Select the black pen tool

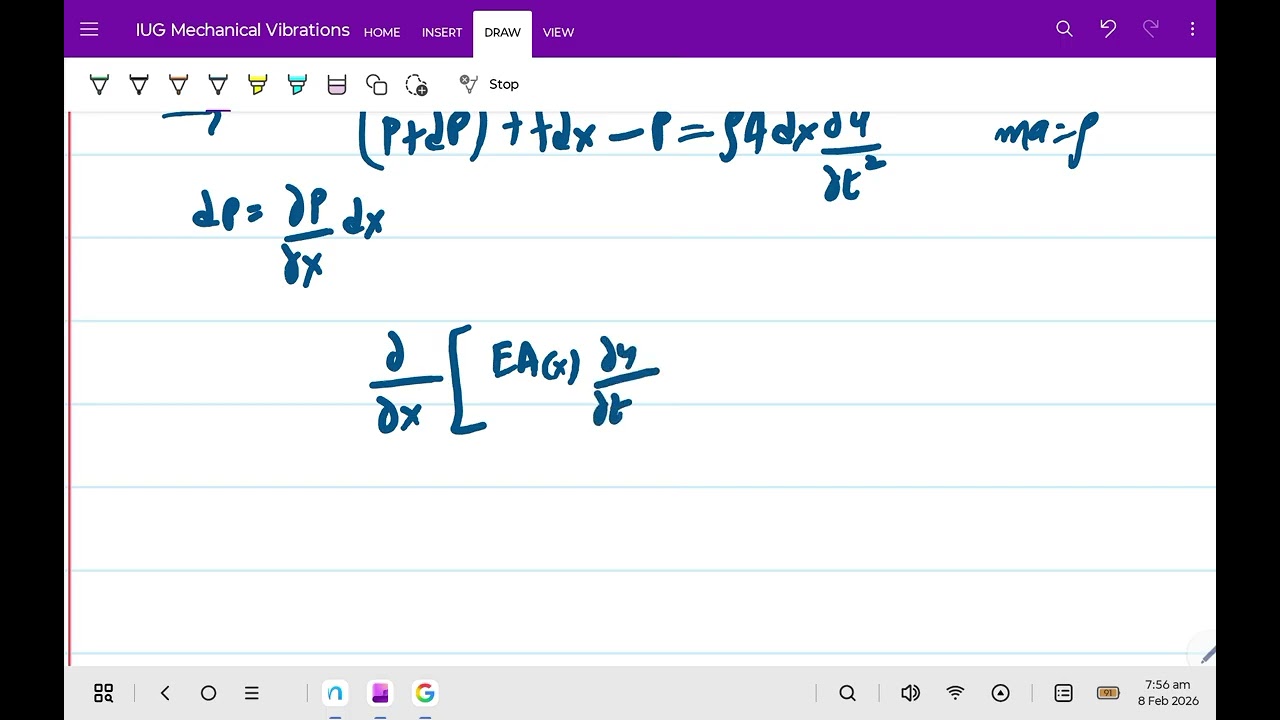point(139,85)
